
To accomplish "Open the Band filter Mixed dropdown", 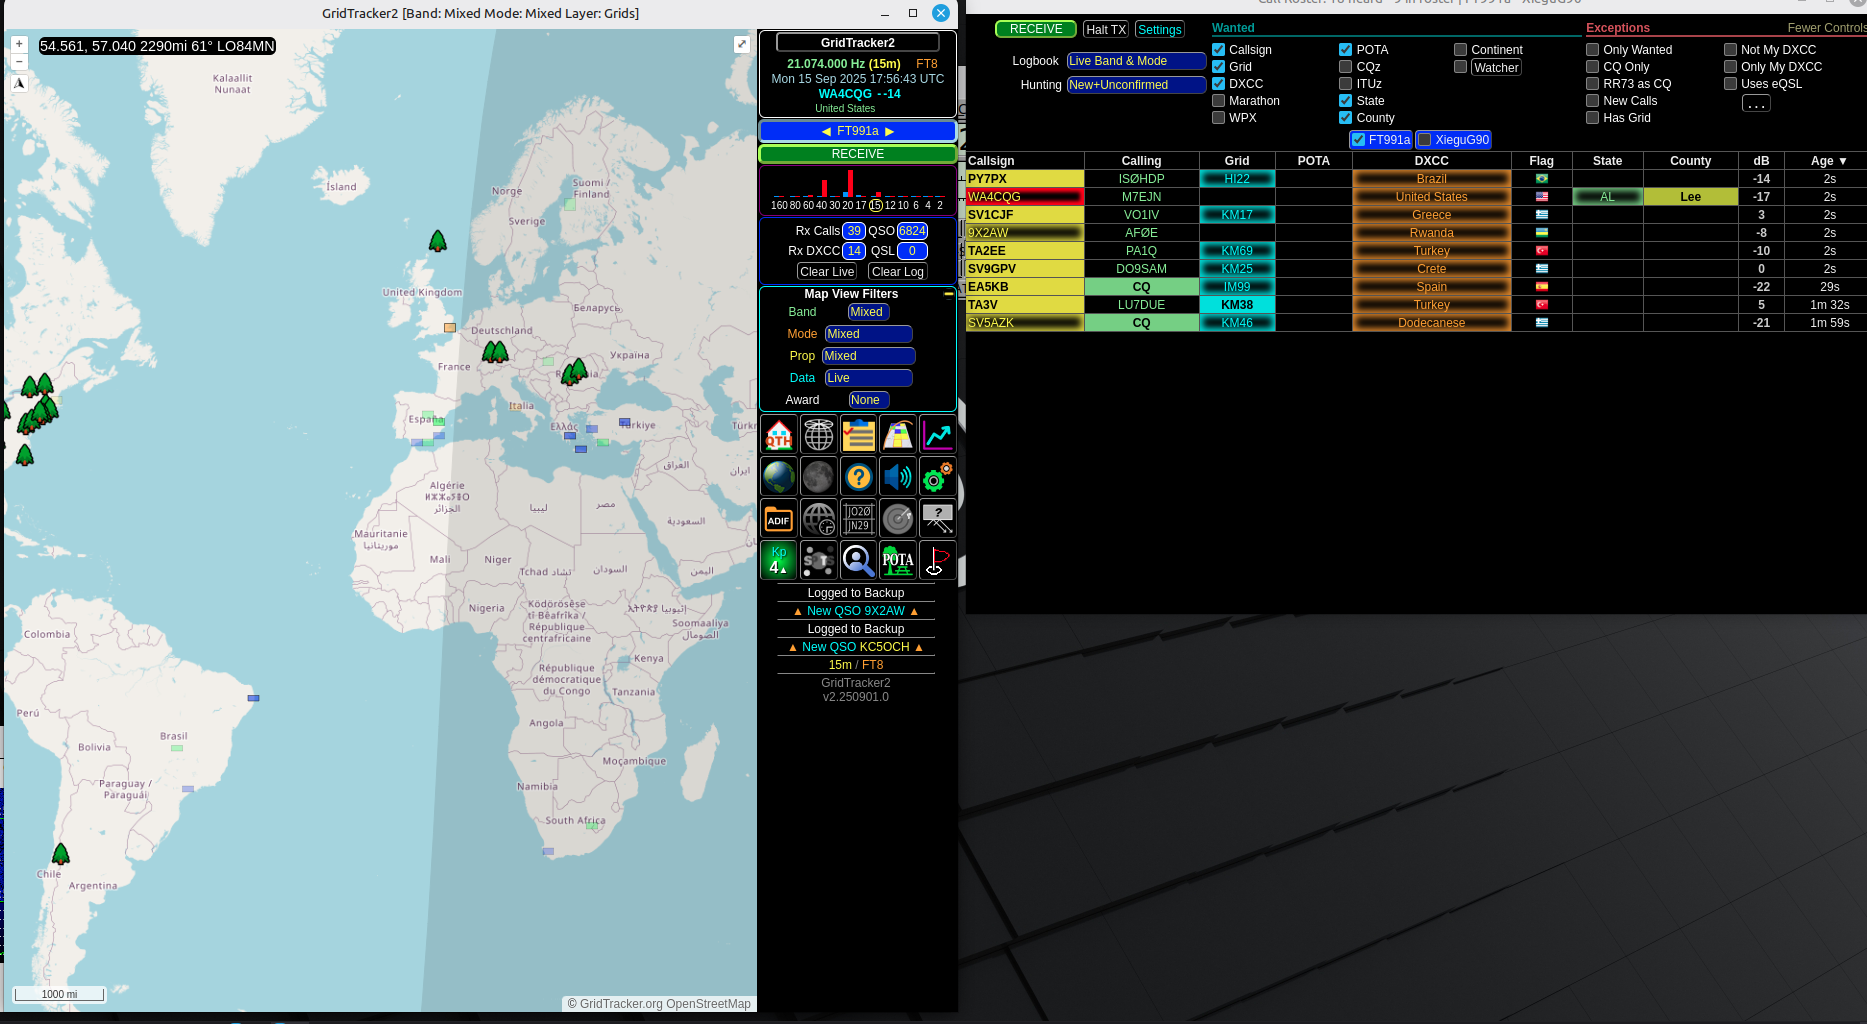I will pos(866,311).
